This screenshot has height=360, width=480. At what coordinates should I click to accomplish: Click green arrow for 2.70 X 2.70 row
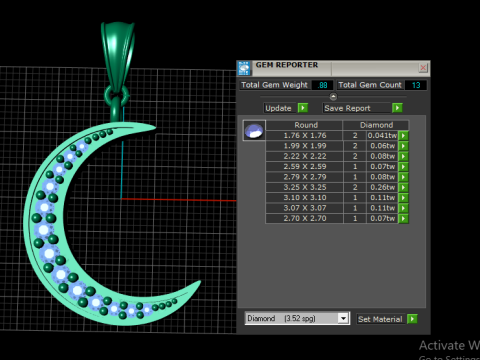click(403, 218)
